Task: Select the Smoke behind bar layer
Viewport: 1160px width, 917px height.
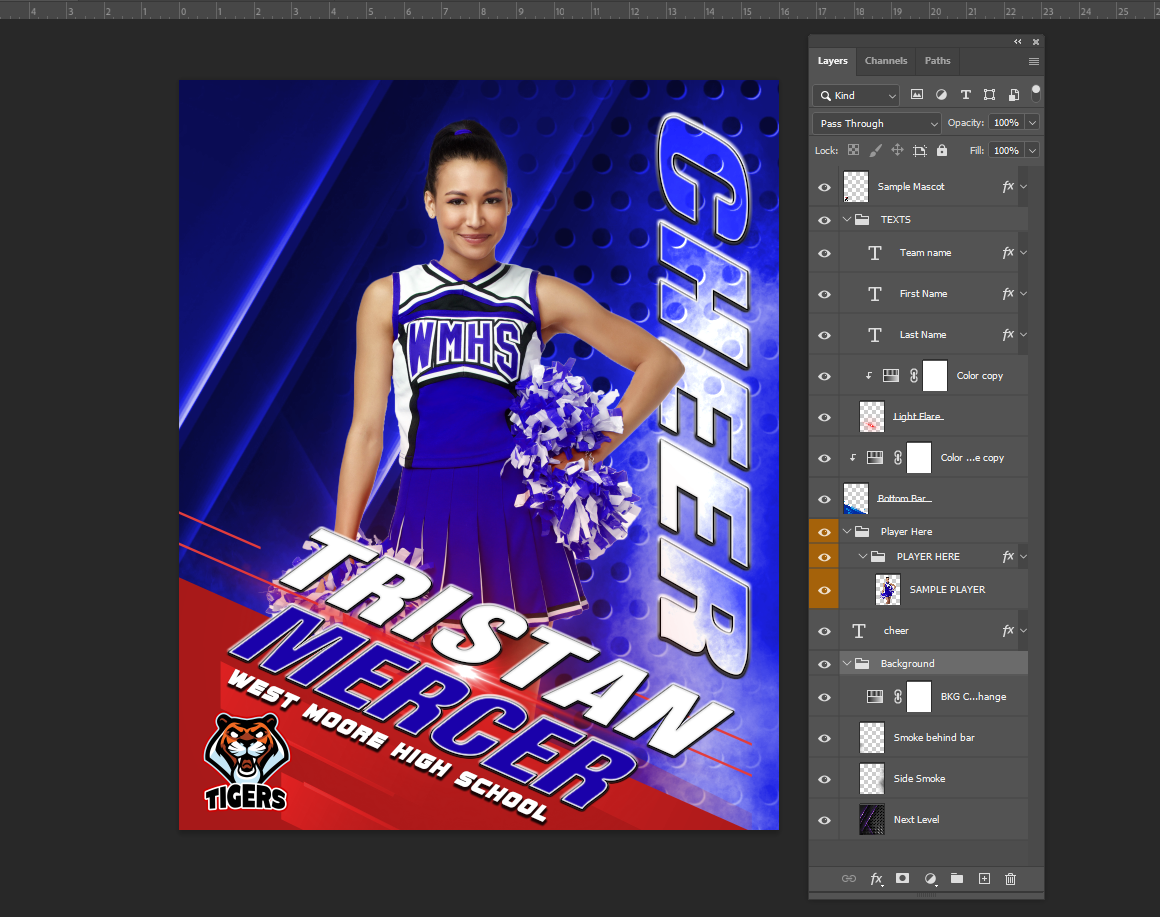Action: point(934,738)
